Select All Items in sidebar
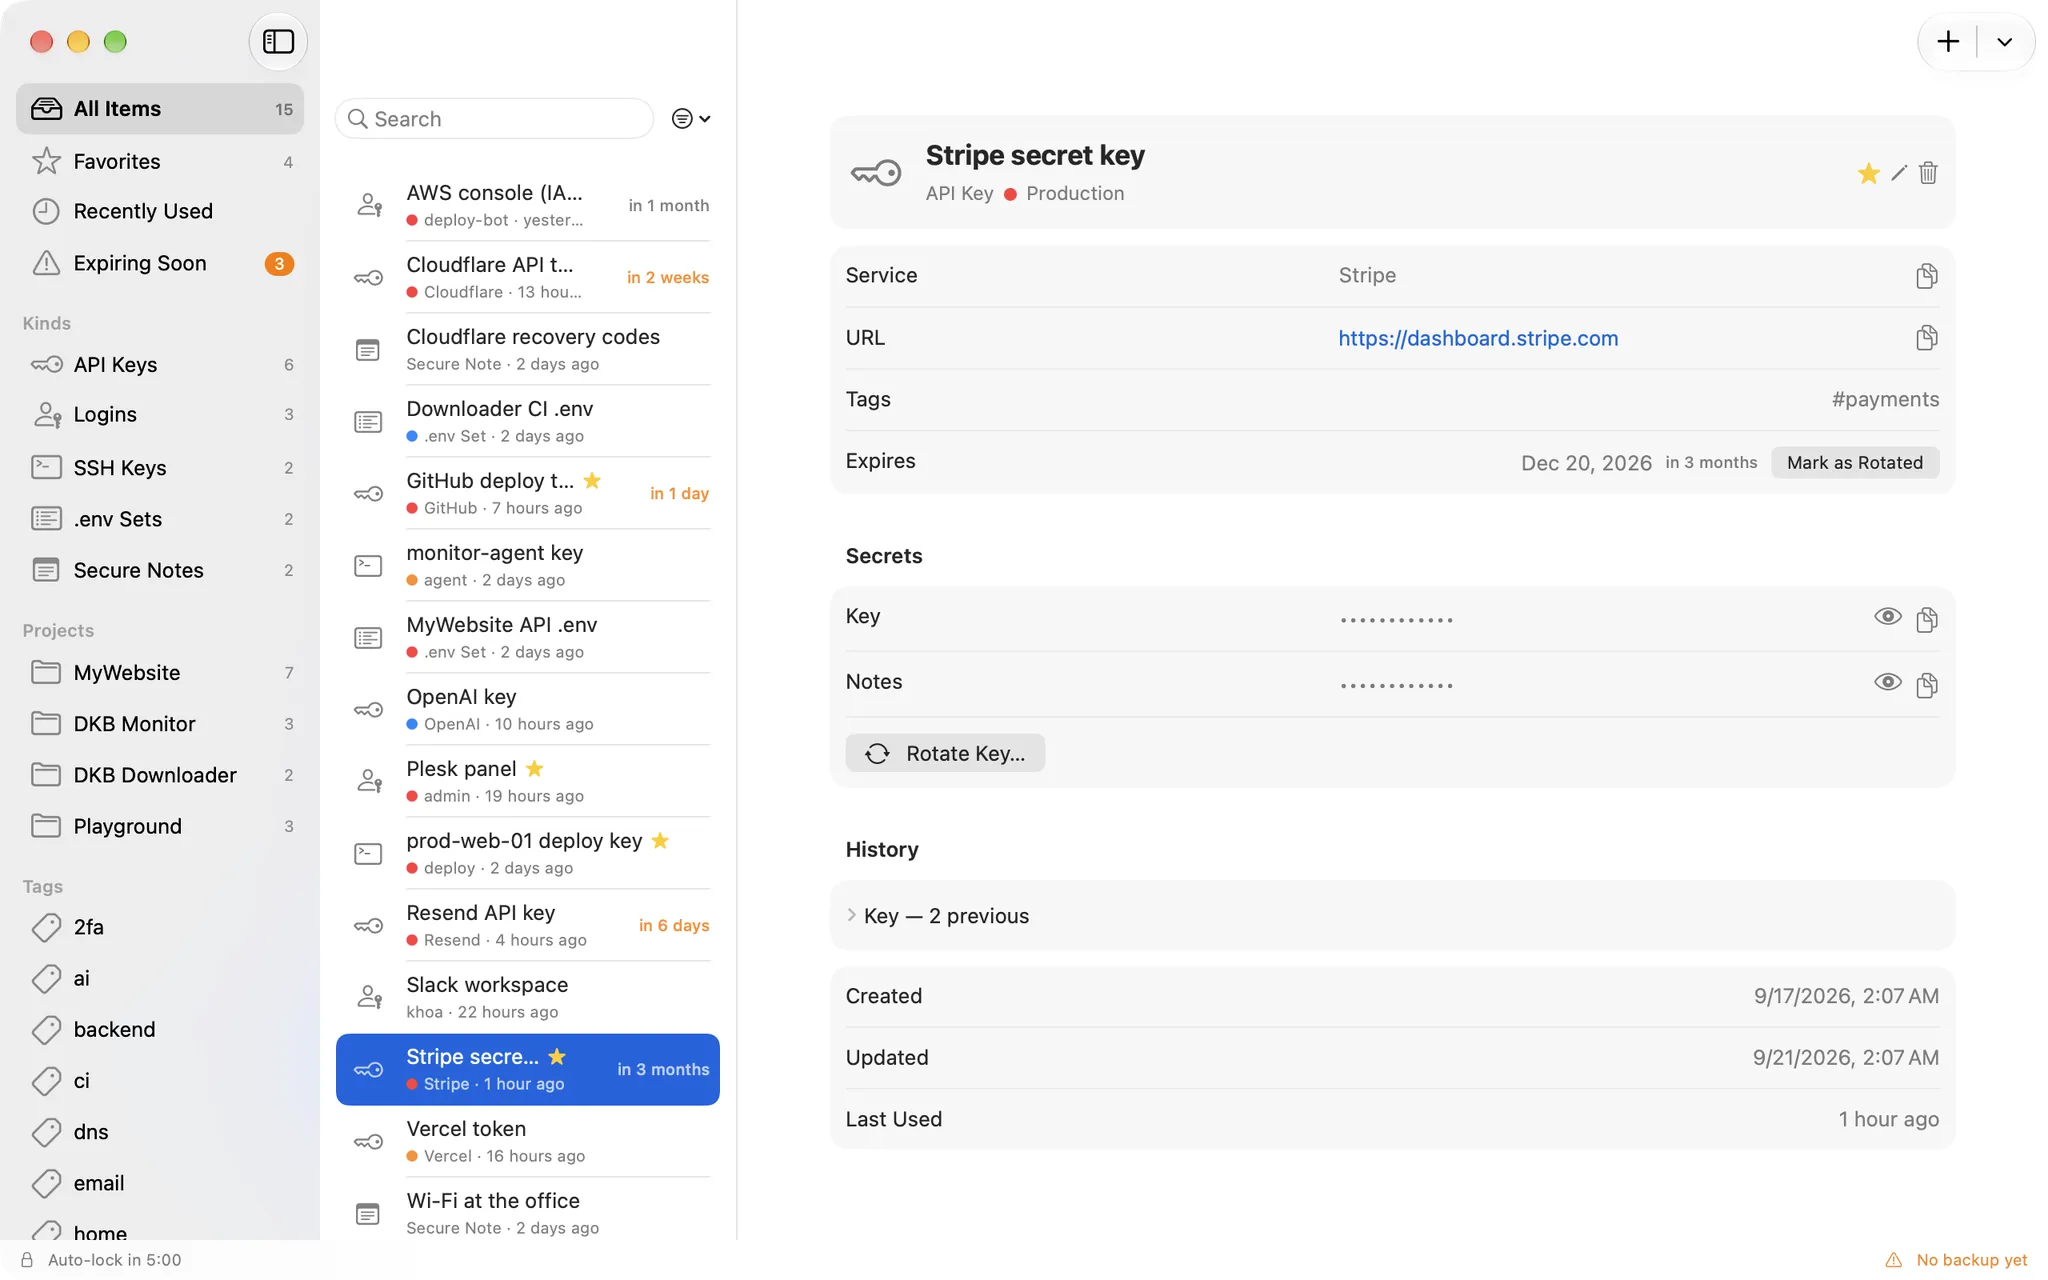This screenshot has height=1280, width=2048. click(x=160, y=109)
